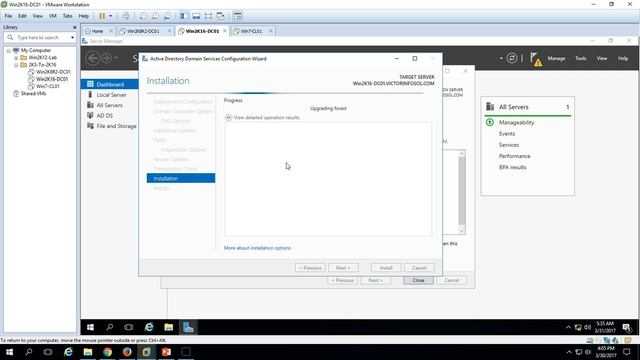The height and width of the screenshot is (360, 640).
Task: Click the Unity mode toolbar icon
Action: 220,16
